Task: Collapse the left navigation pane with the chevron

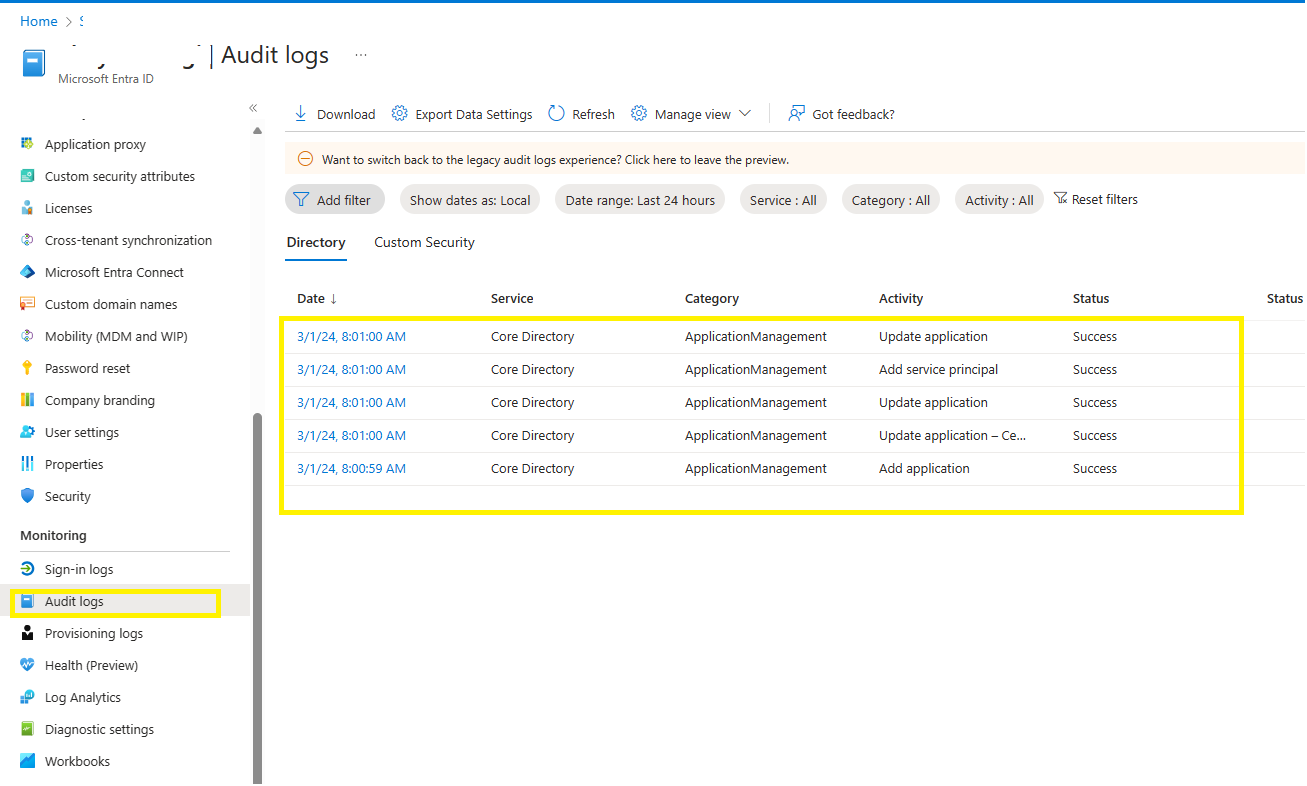Action: click(x=252, y=107)
